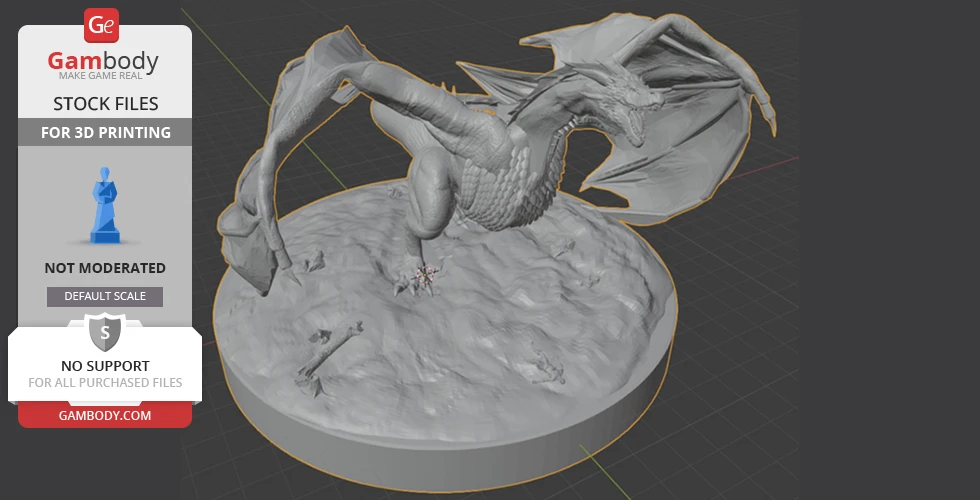Click the Gambody wordmark
The image size is (980, 500).
[x=104, y=62]
